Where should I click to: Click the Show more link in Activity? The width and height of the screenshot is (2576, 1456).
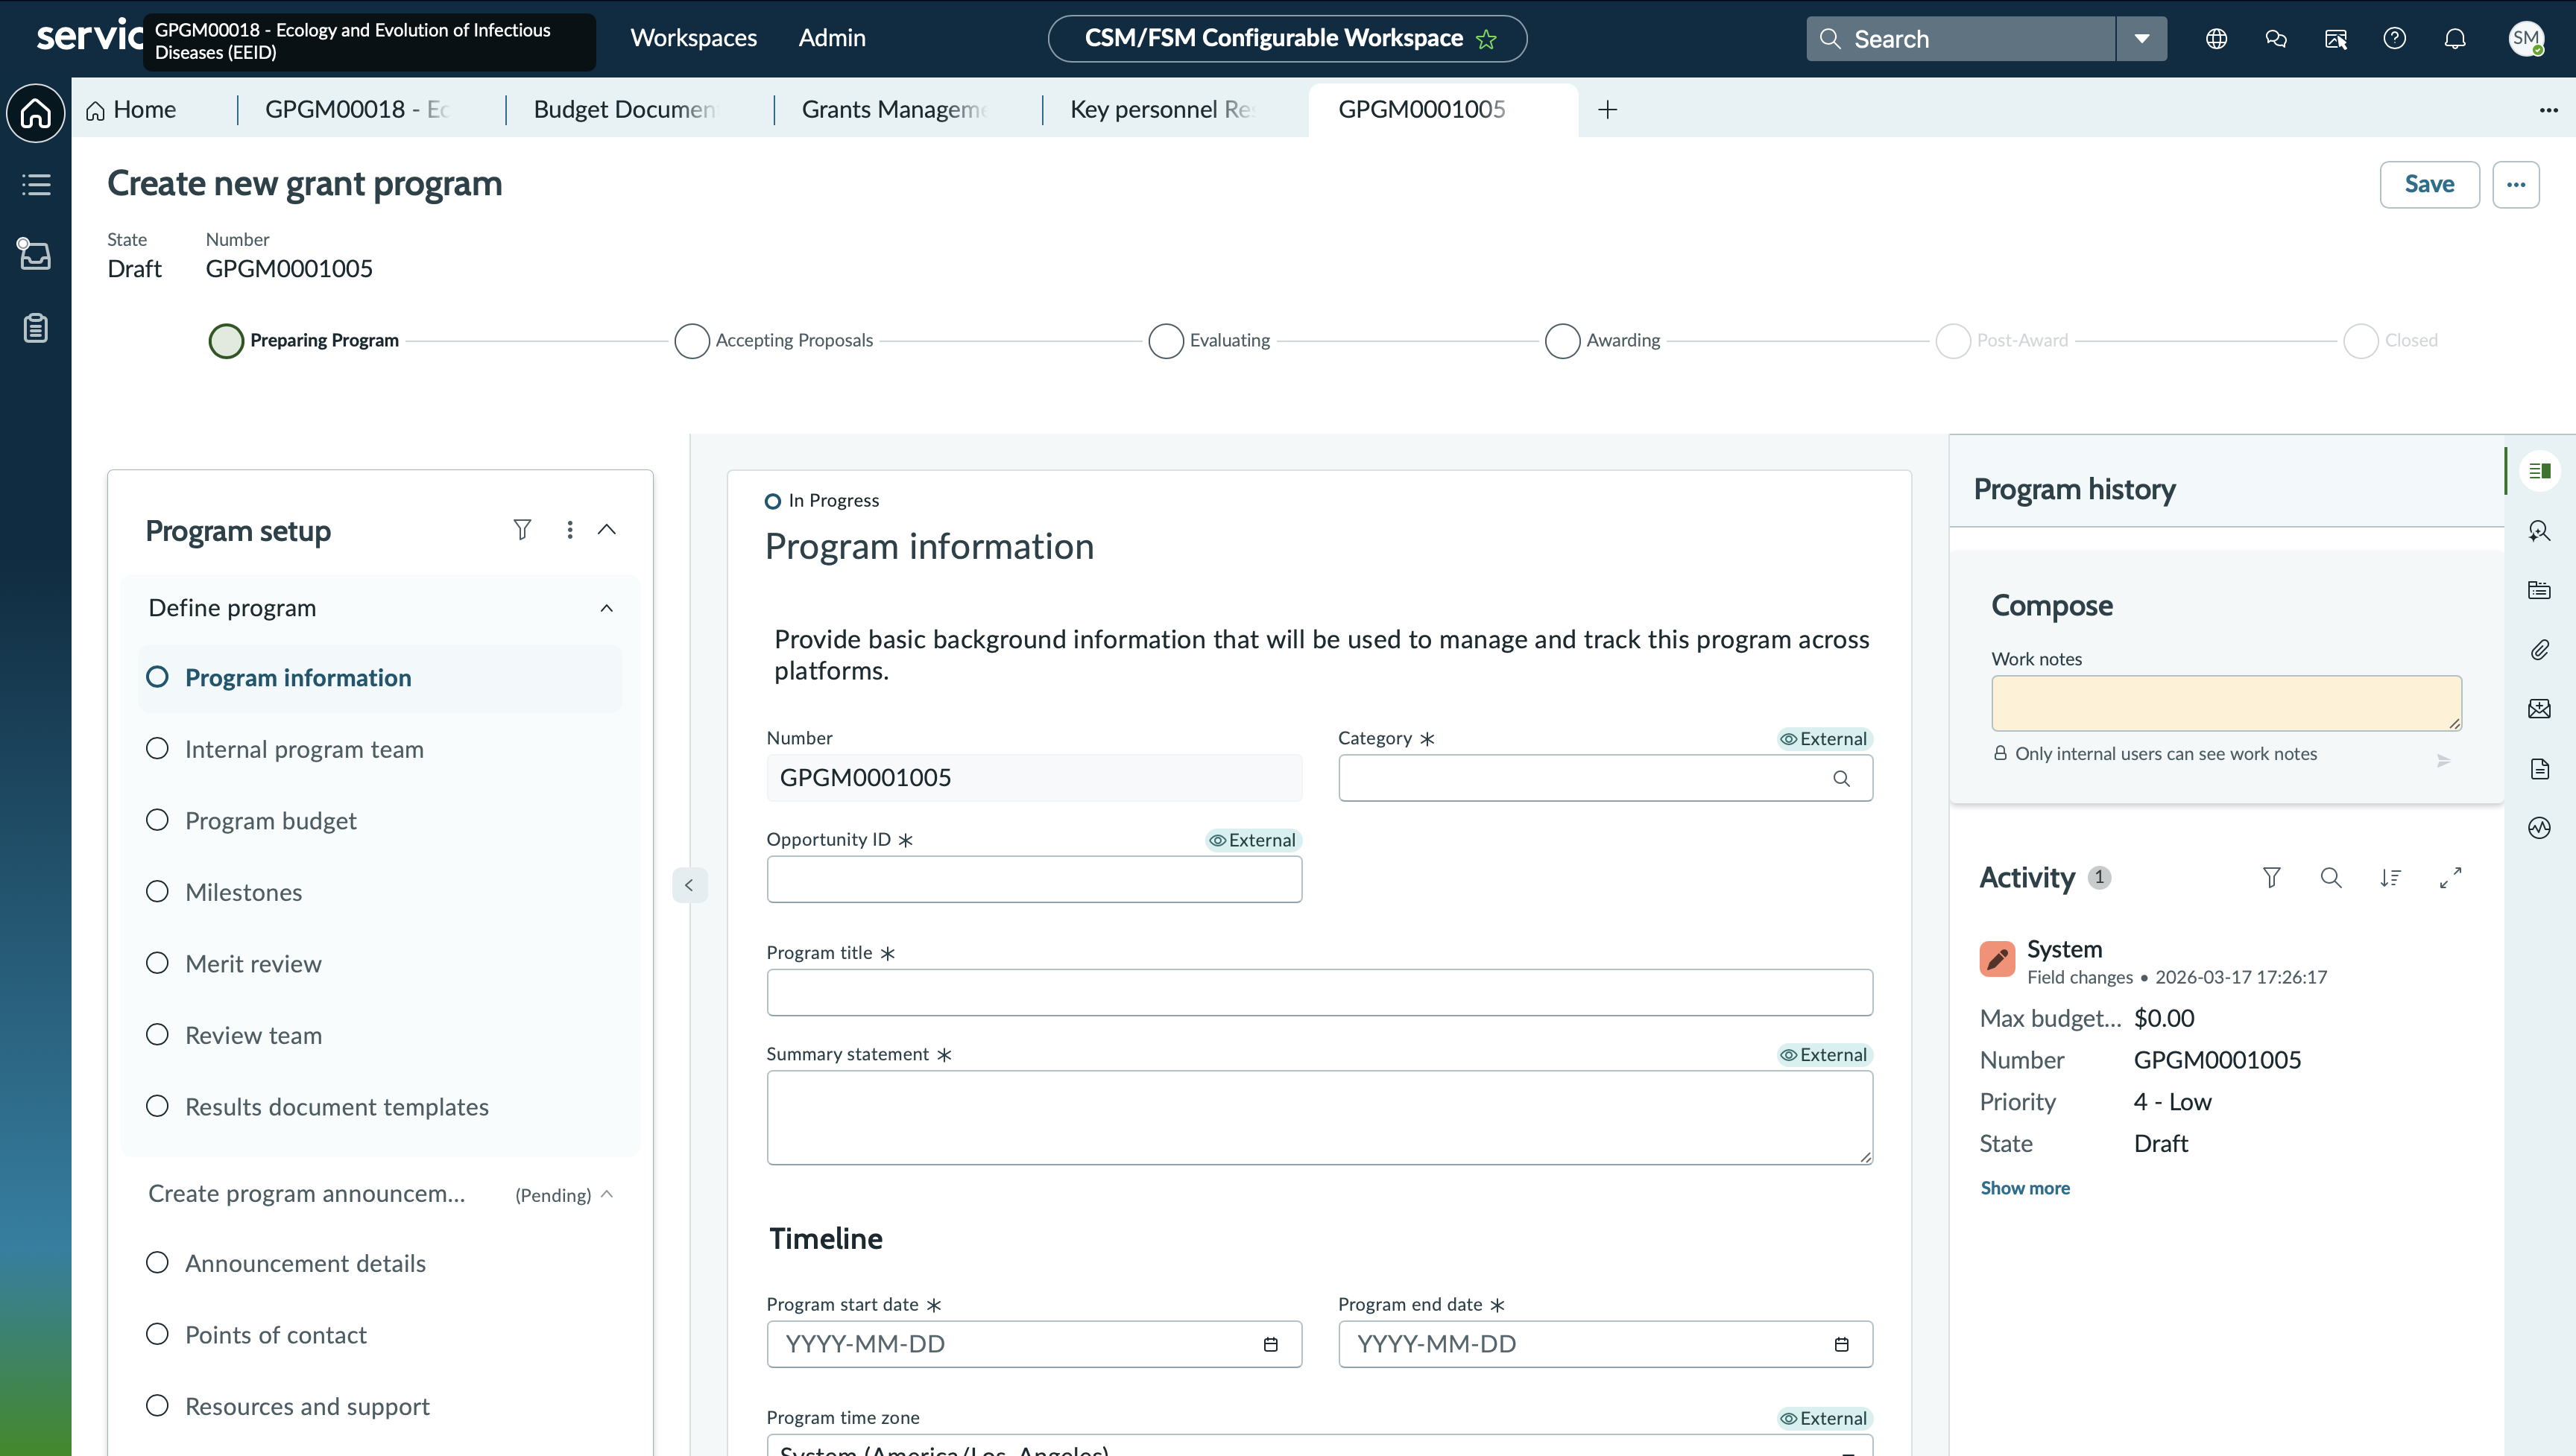point(2025,1188)
